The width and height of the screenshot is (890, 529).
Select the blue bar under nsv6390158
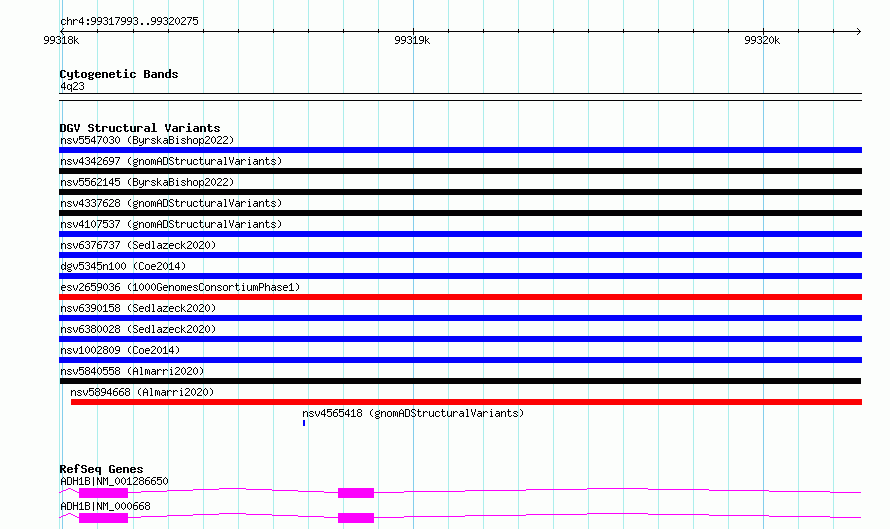pyautogui.click(x=460, y=318)
